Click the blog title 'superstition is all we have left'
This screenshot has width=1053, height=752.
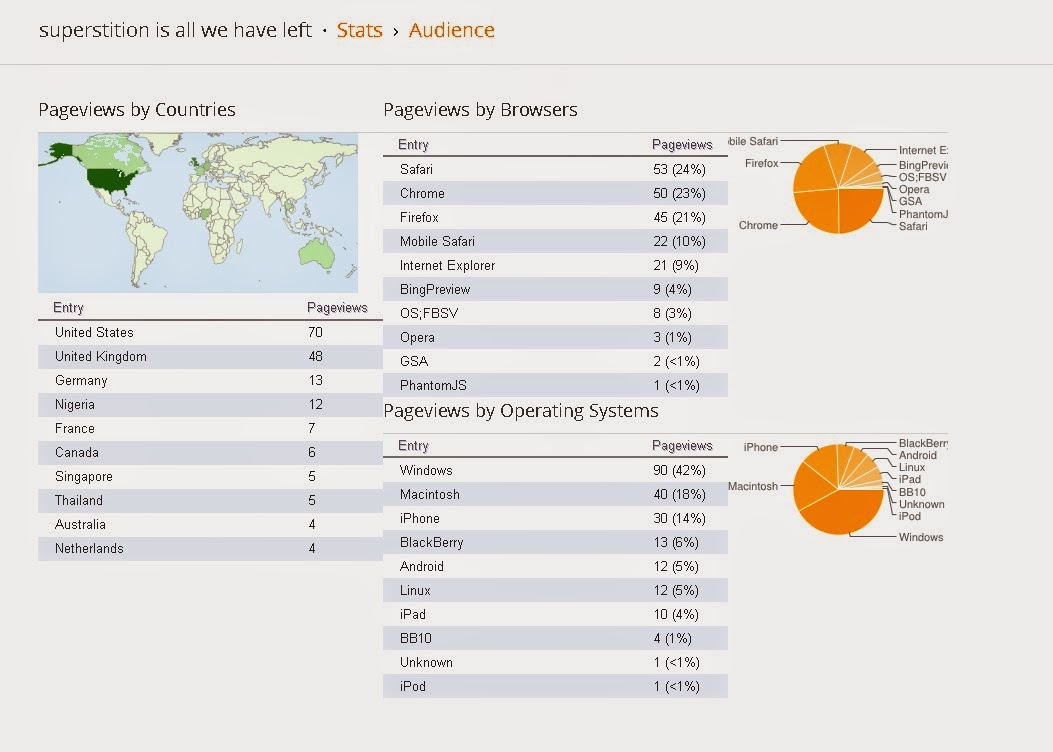pos(175,30)
